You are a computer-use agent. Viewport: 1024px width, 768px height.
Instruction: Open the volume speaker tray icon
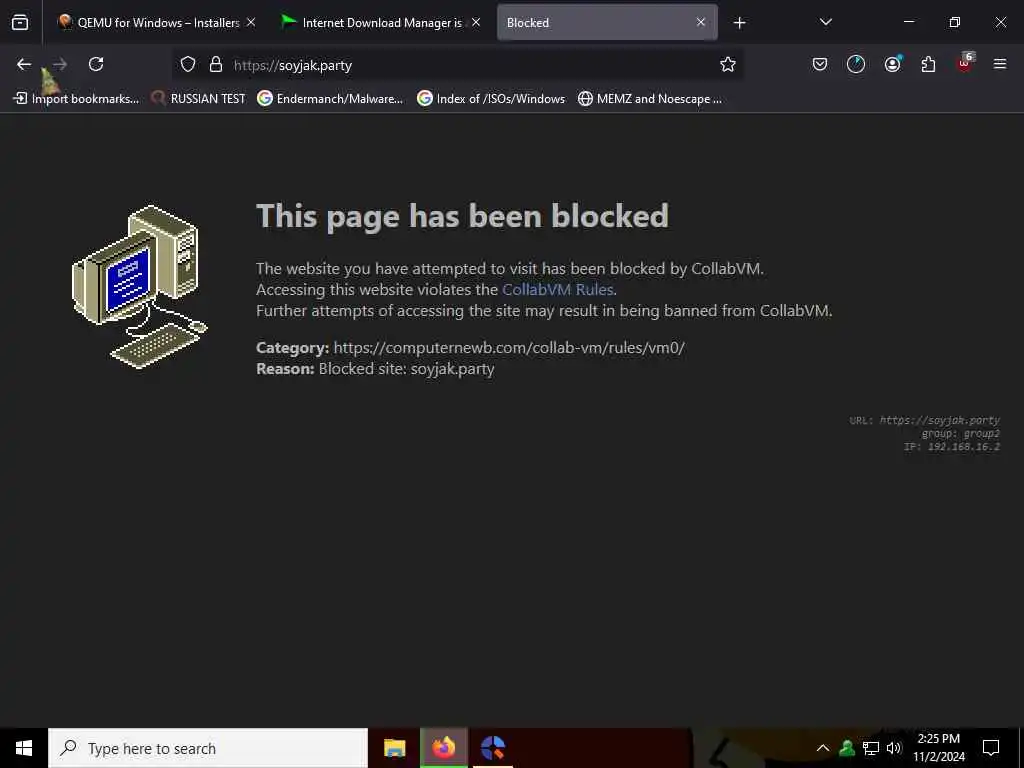coord(894,748)
